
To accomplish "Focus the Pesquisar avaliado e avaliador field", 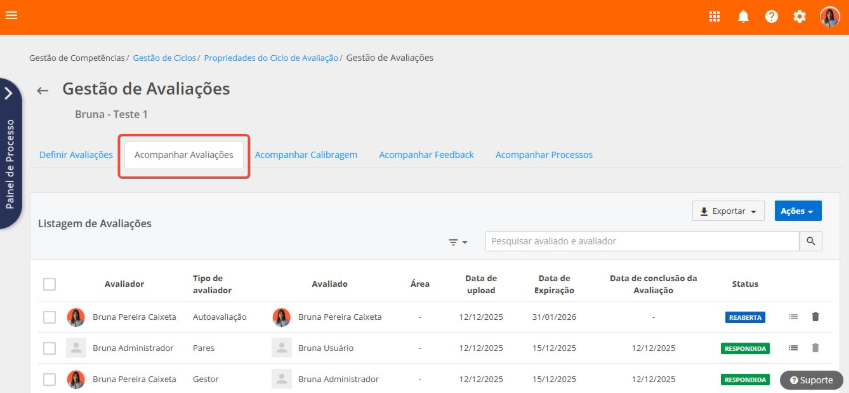I will [642, 241].
